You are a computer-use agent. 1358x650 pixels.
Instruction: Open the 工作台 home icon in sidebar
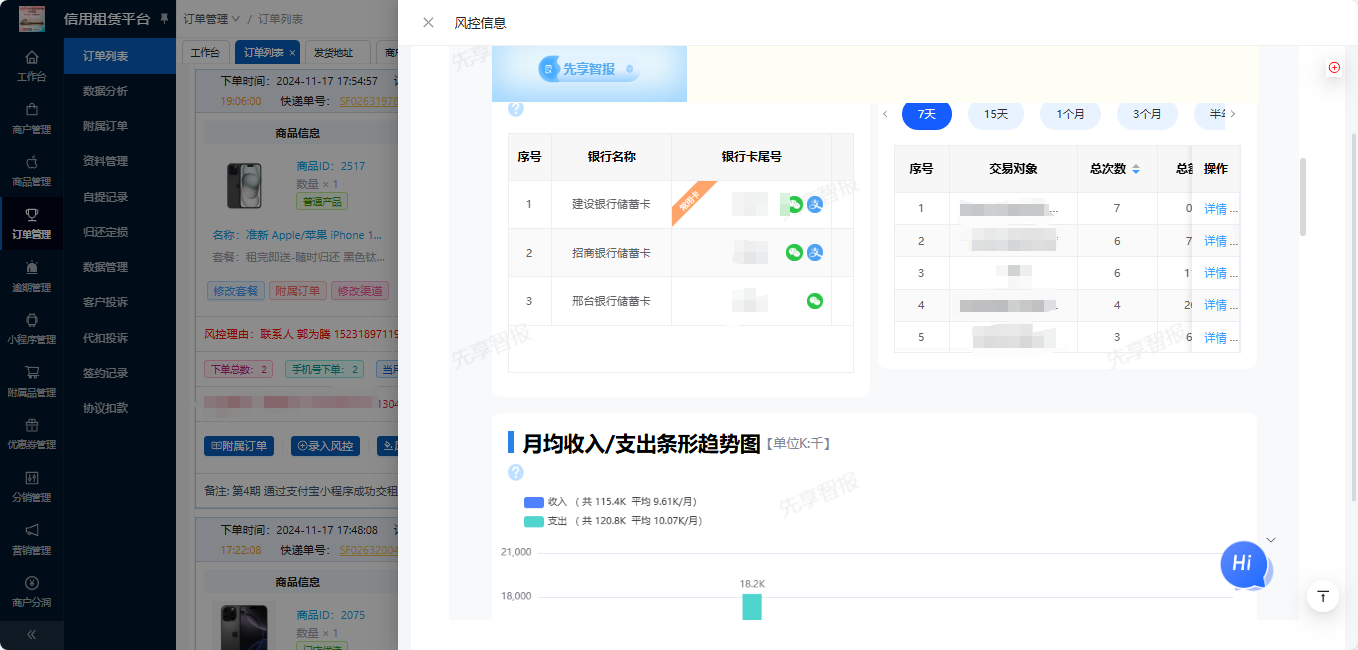click(x=31, y=57)
